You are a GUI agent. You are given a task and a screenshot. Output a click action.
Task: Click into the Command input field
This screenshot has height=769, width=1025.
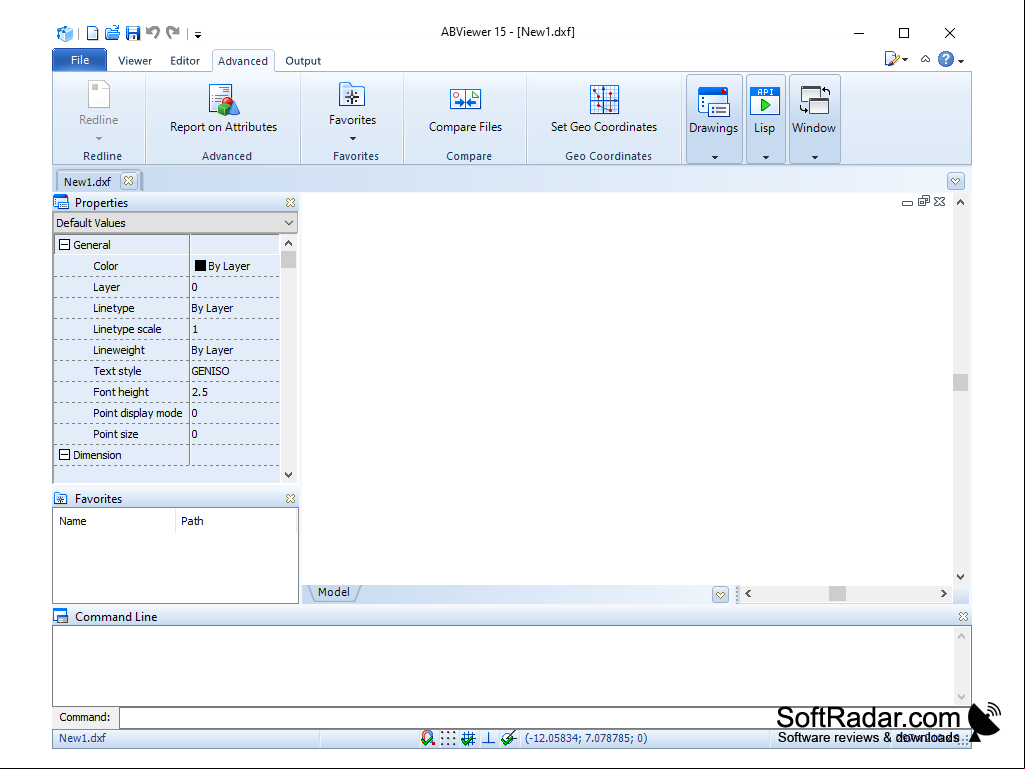coord(544,717)
